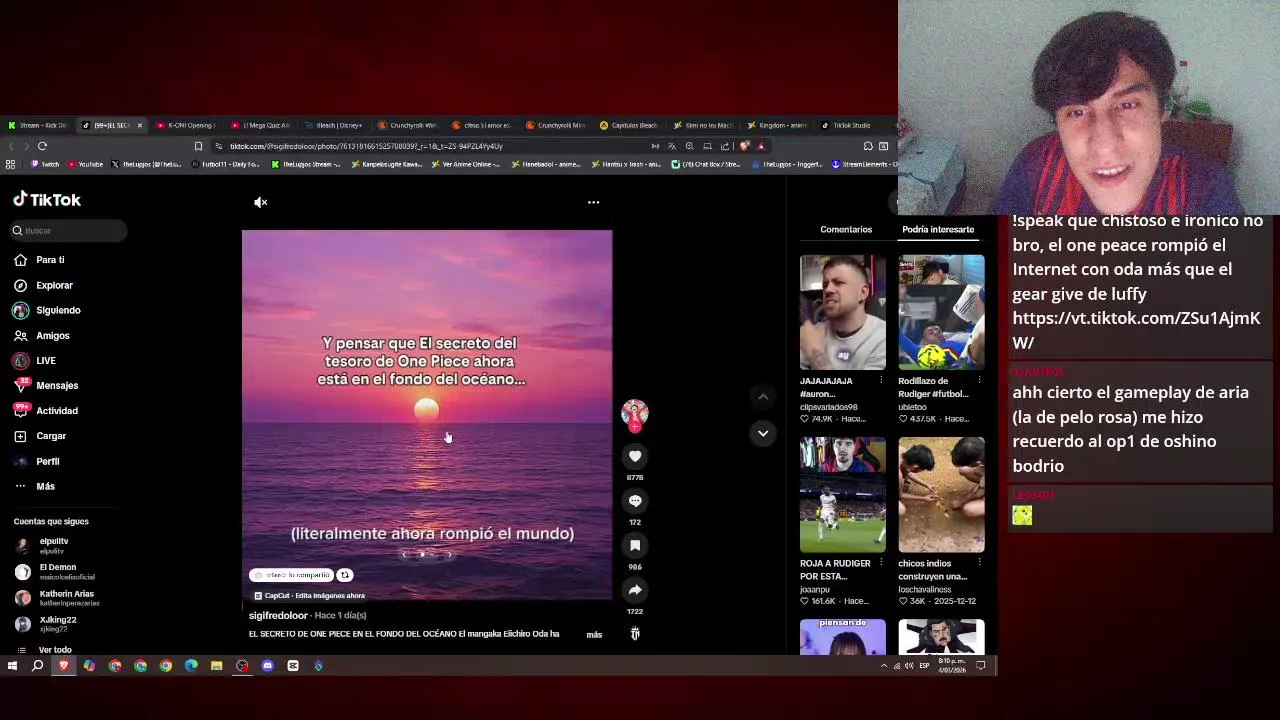
Task: Bookmark the page via address bar icon
Action: [198, 146]
